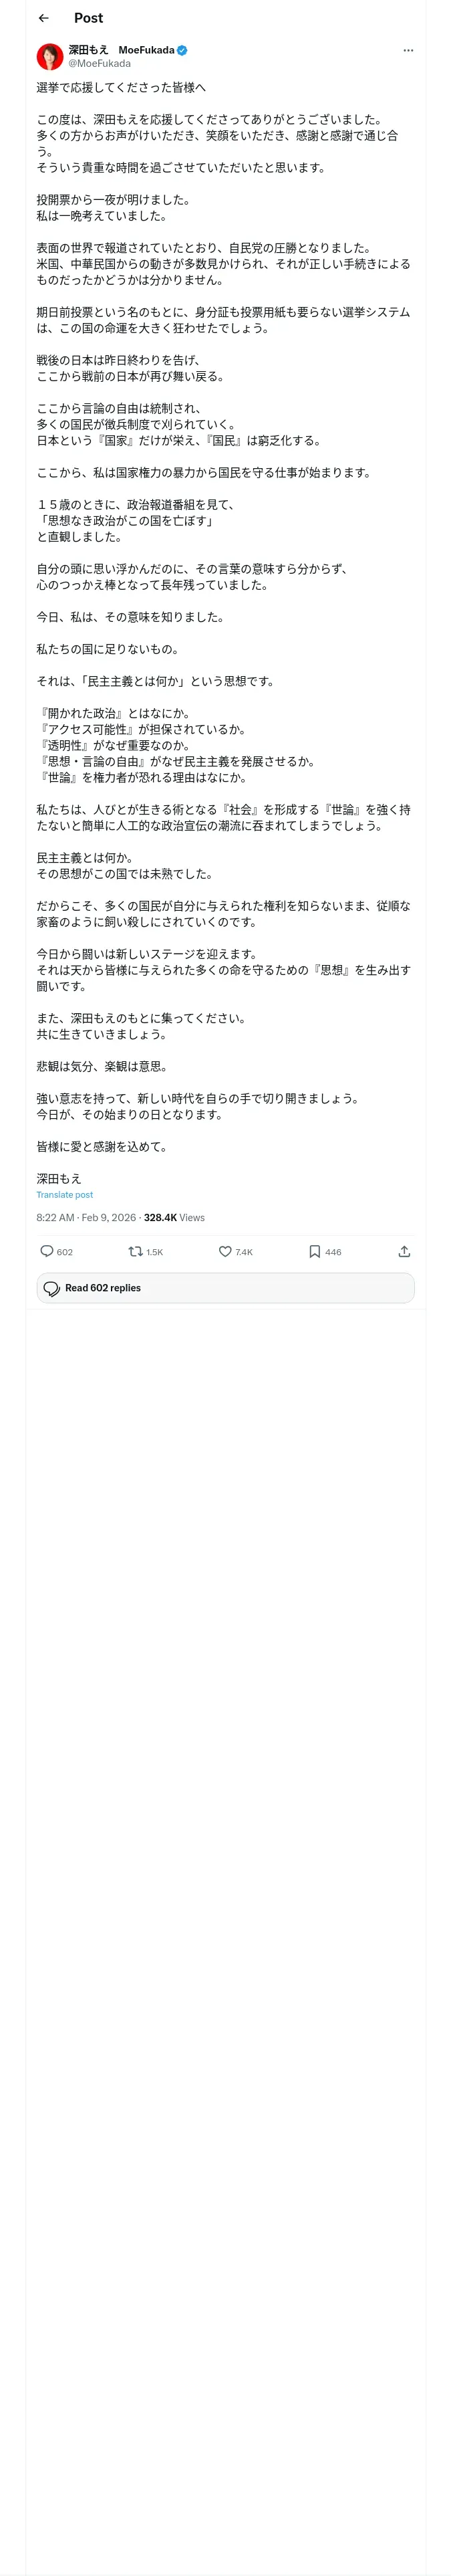Repost using the retweet arrows icon

(x=135, y=1251)
